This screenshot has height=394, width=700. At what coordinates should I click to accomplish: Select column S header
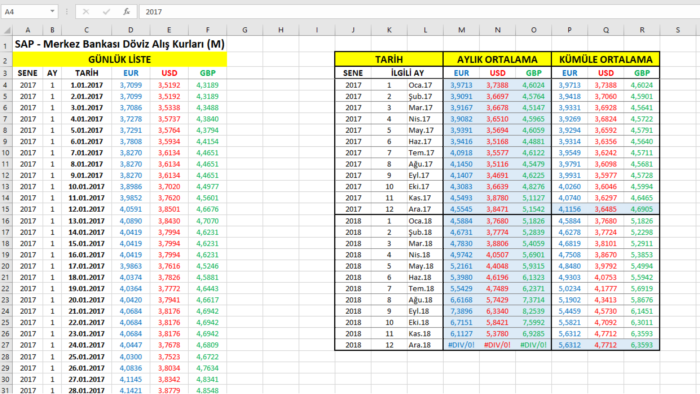pyautogui.click(x=678, y=30)
